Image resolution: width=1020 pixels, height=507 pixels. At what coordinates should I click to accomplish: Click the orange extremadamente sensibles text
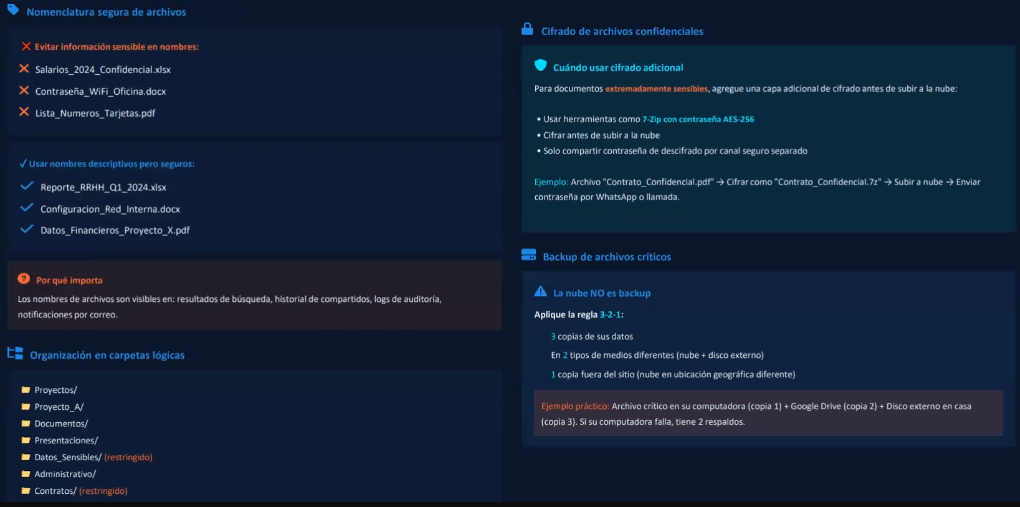pos(656,89)
